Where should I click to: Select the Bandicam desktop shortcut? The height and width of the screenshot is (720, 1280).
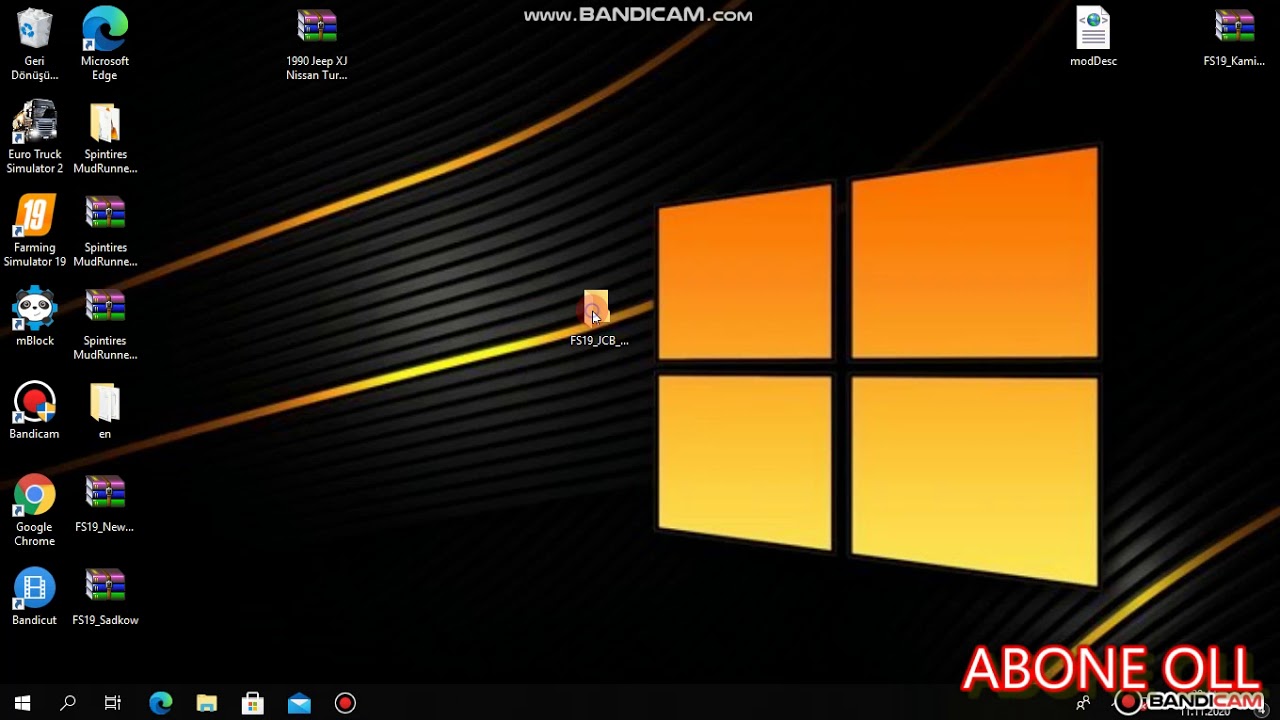(34, 402)
